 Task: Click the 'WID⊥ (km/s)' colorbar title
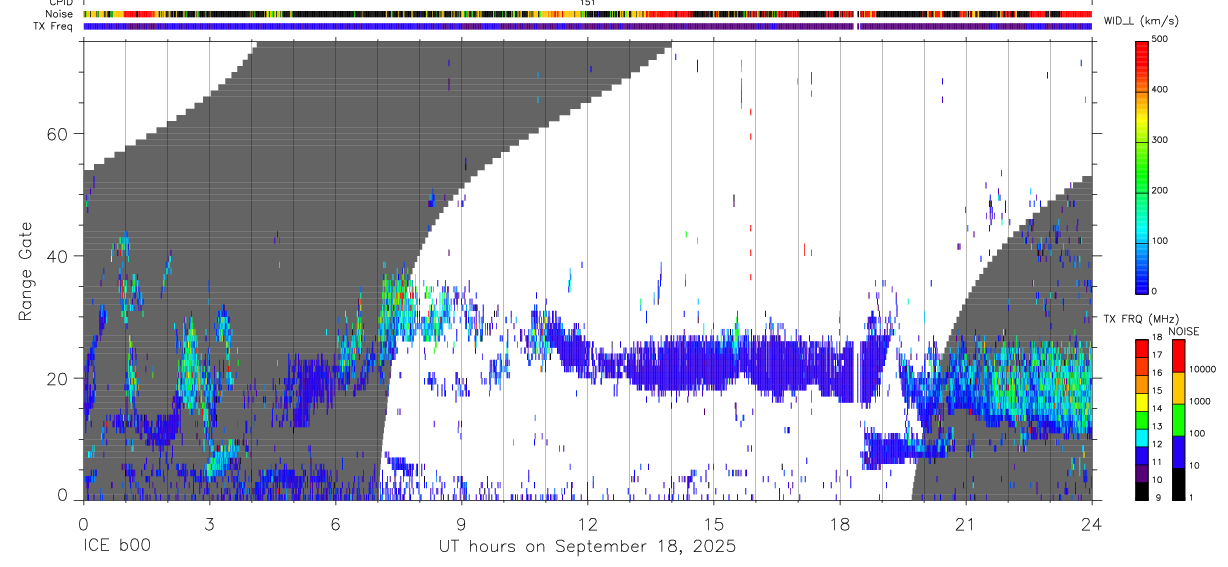pos(1140,20)
